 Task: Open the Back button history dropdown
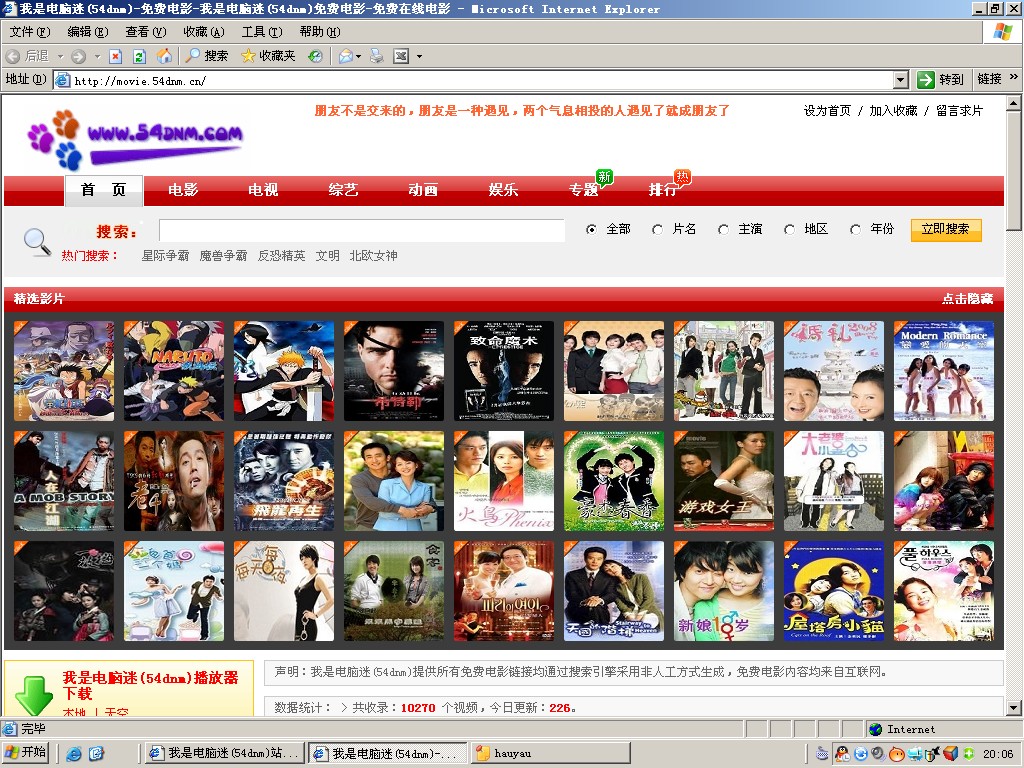coord(60,57)
